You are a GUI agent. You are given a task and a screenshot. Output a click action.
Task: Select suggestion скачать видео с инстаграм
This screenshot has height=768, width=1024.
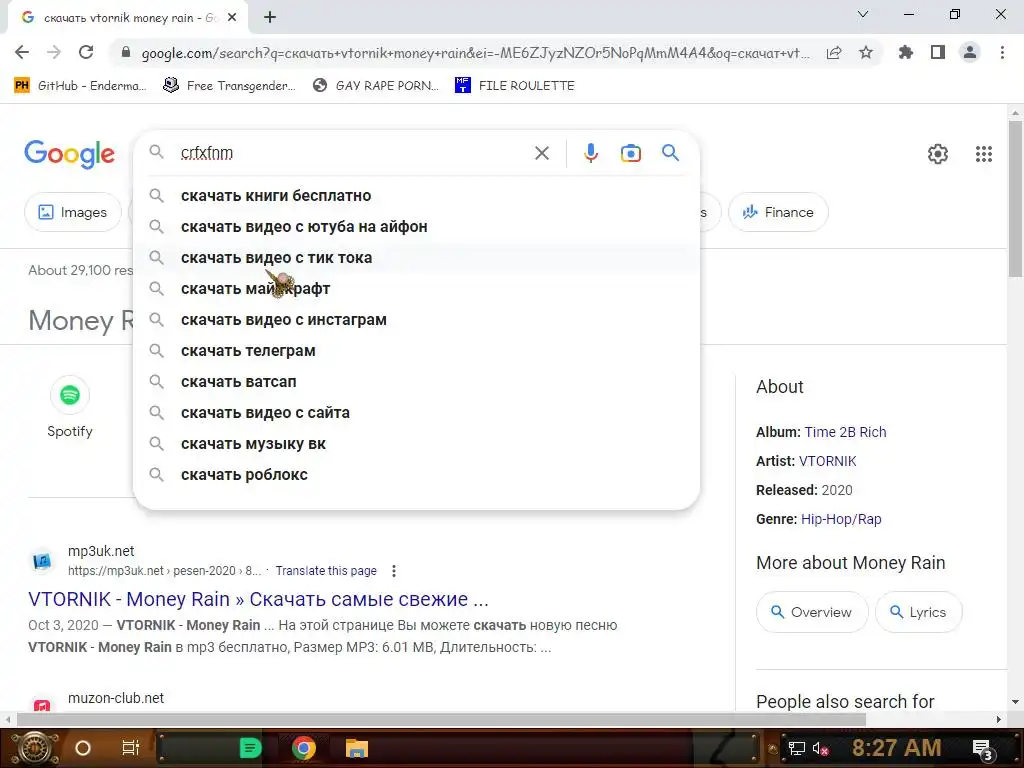[416, 320]
